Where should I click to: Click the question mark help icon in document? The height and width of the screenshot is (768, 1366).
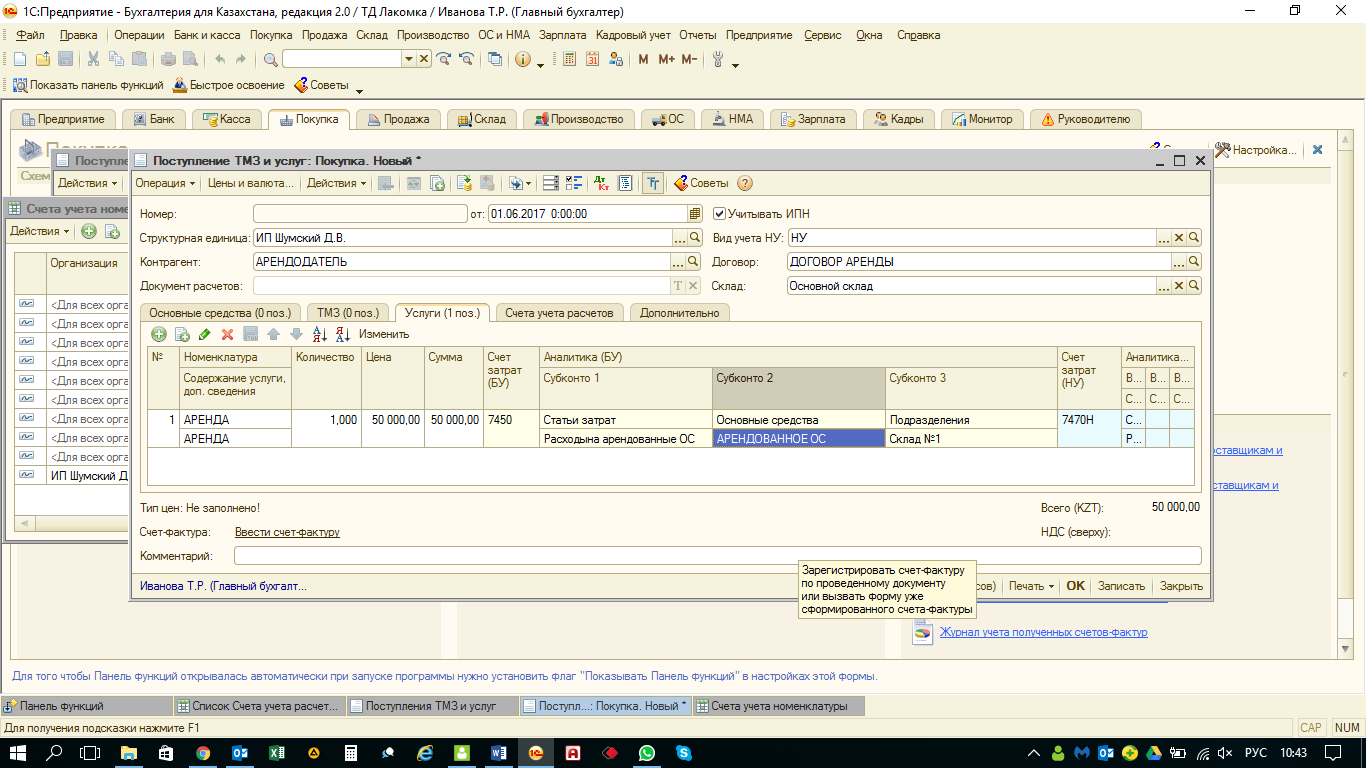744,183
